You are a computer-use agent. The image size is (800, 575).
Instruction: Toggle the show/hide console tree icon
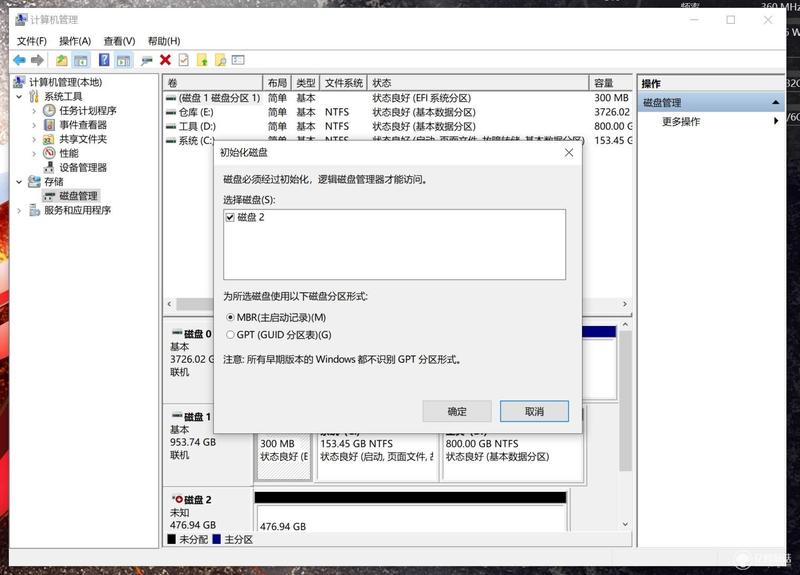point(81,60)
